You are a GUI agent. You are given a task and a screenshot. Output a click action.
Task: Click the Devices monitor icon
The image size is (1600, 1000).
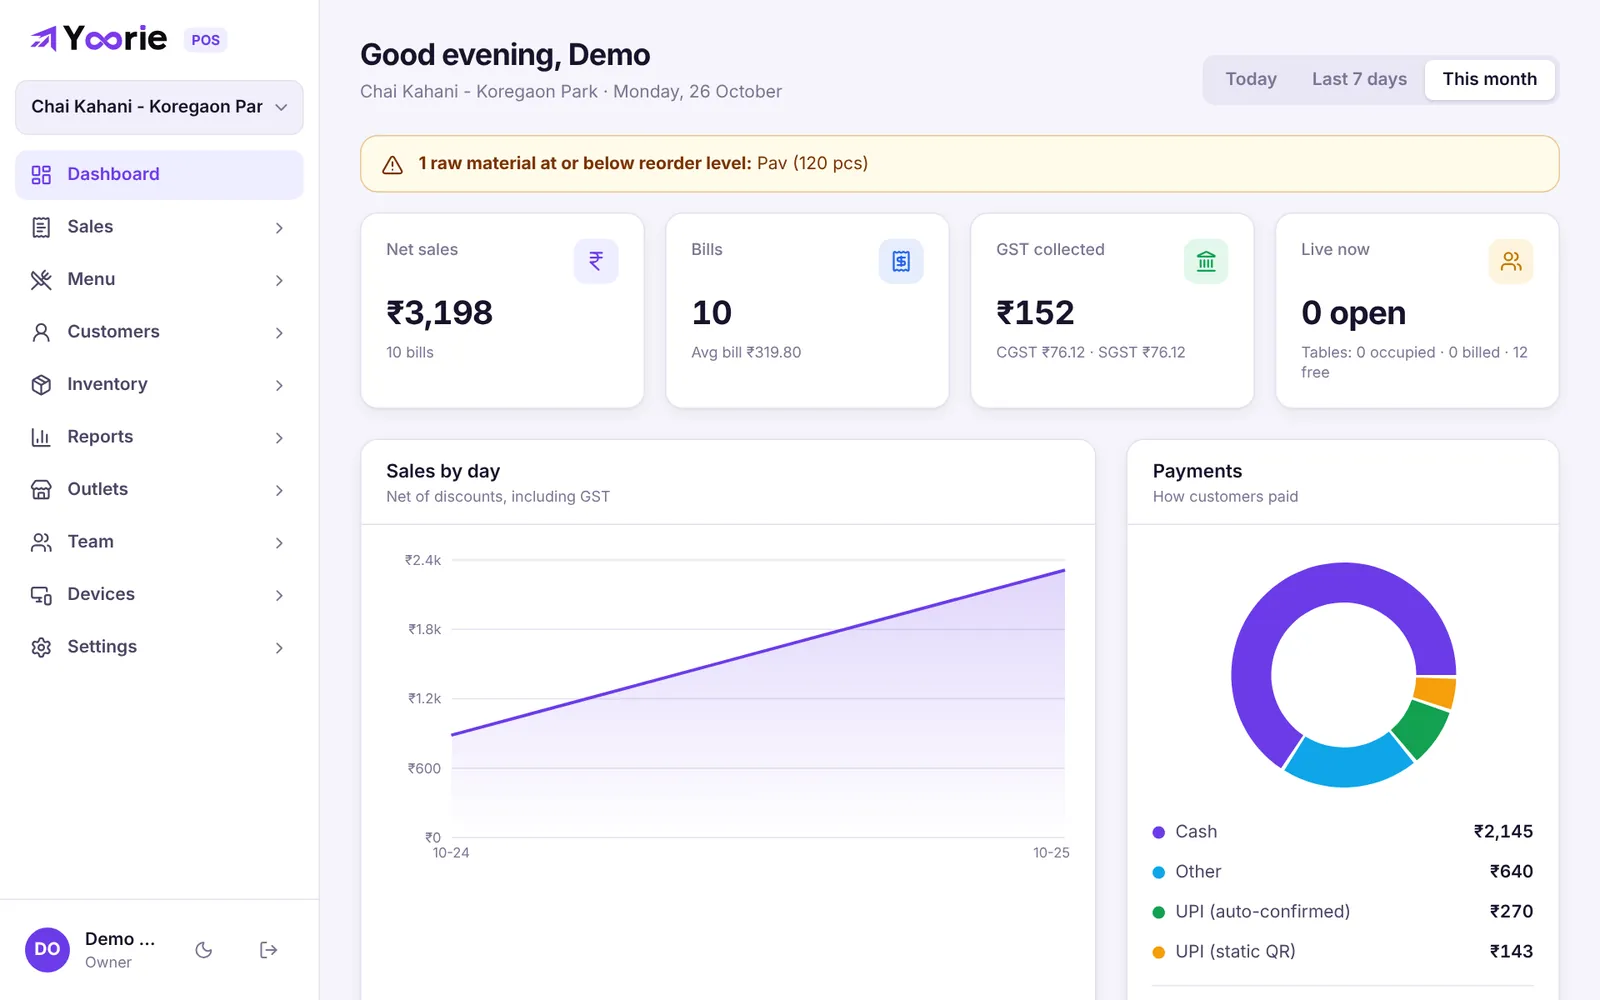pos(41,595)
